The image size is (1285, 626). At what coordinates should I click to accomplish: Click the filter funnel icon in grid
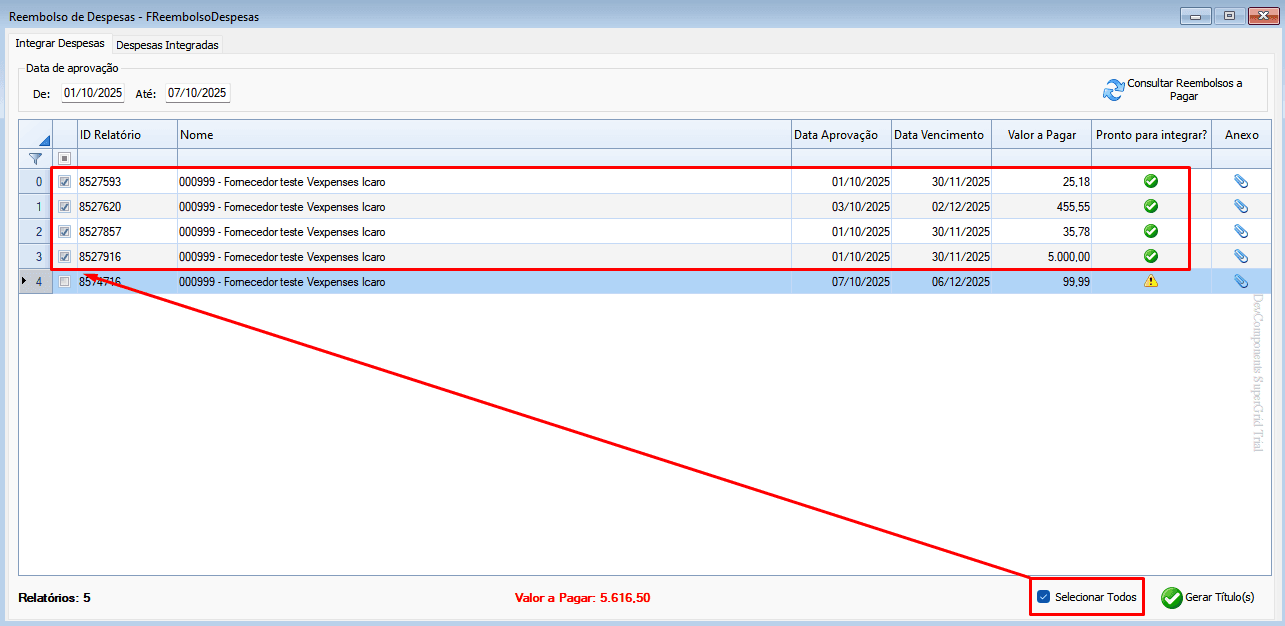click(35, 158)
